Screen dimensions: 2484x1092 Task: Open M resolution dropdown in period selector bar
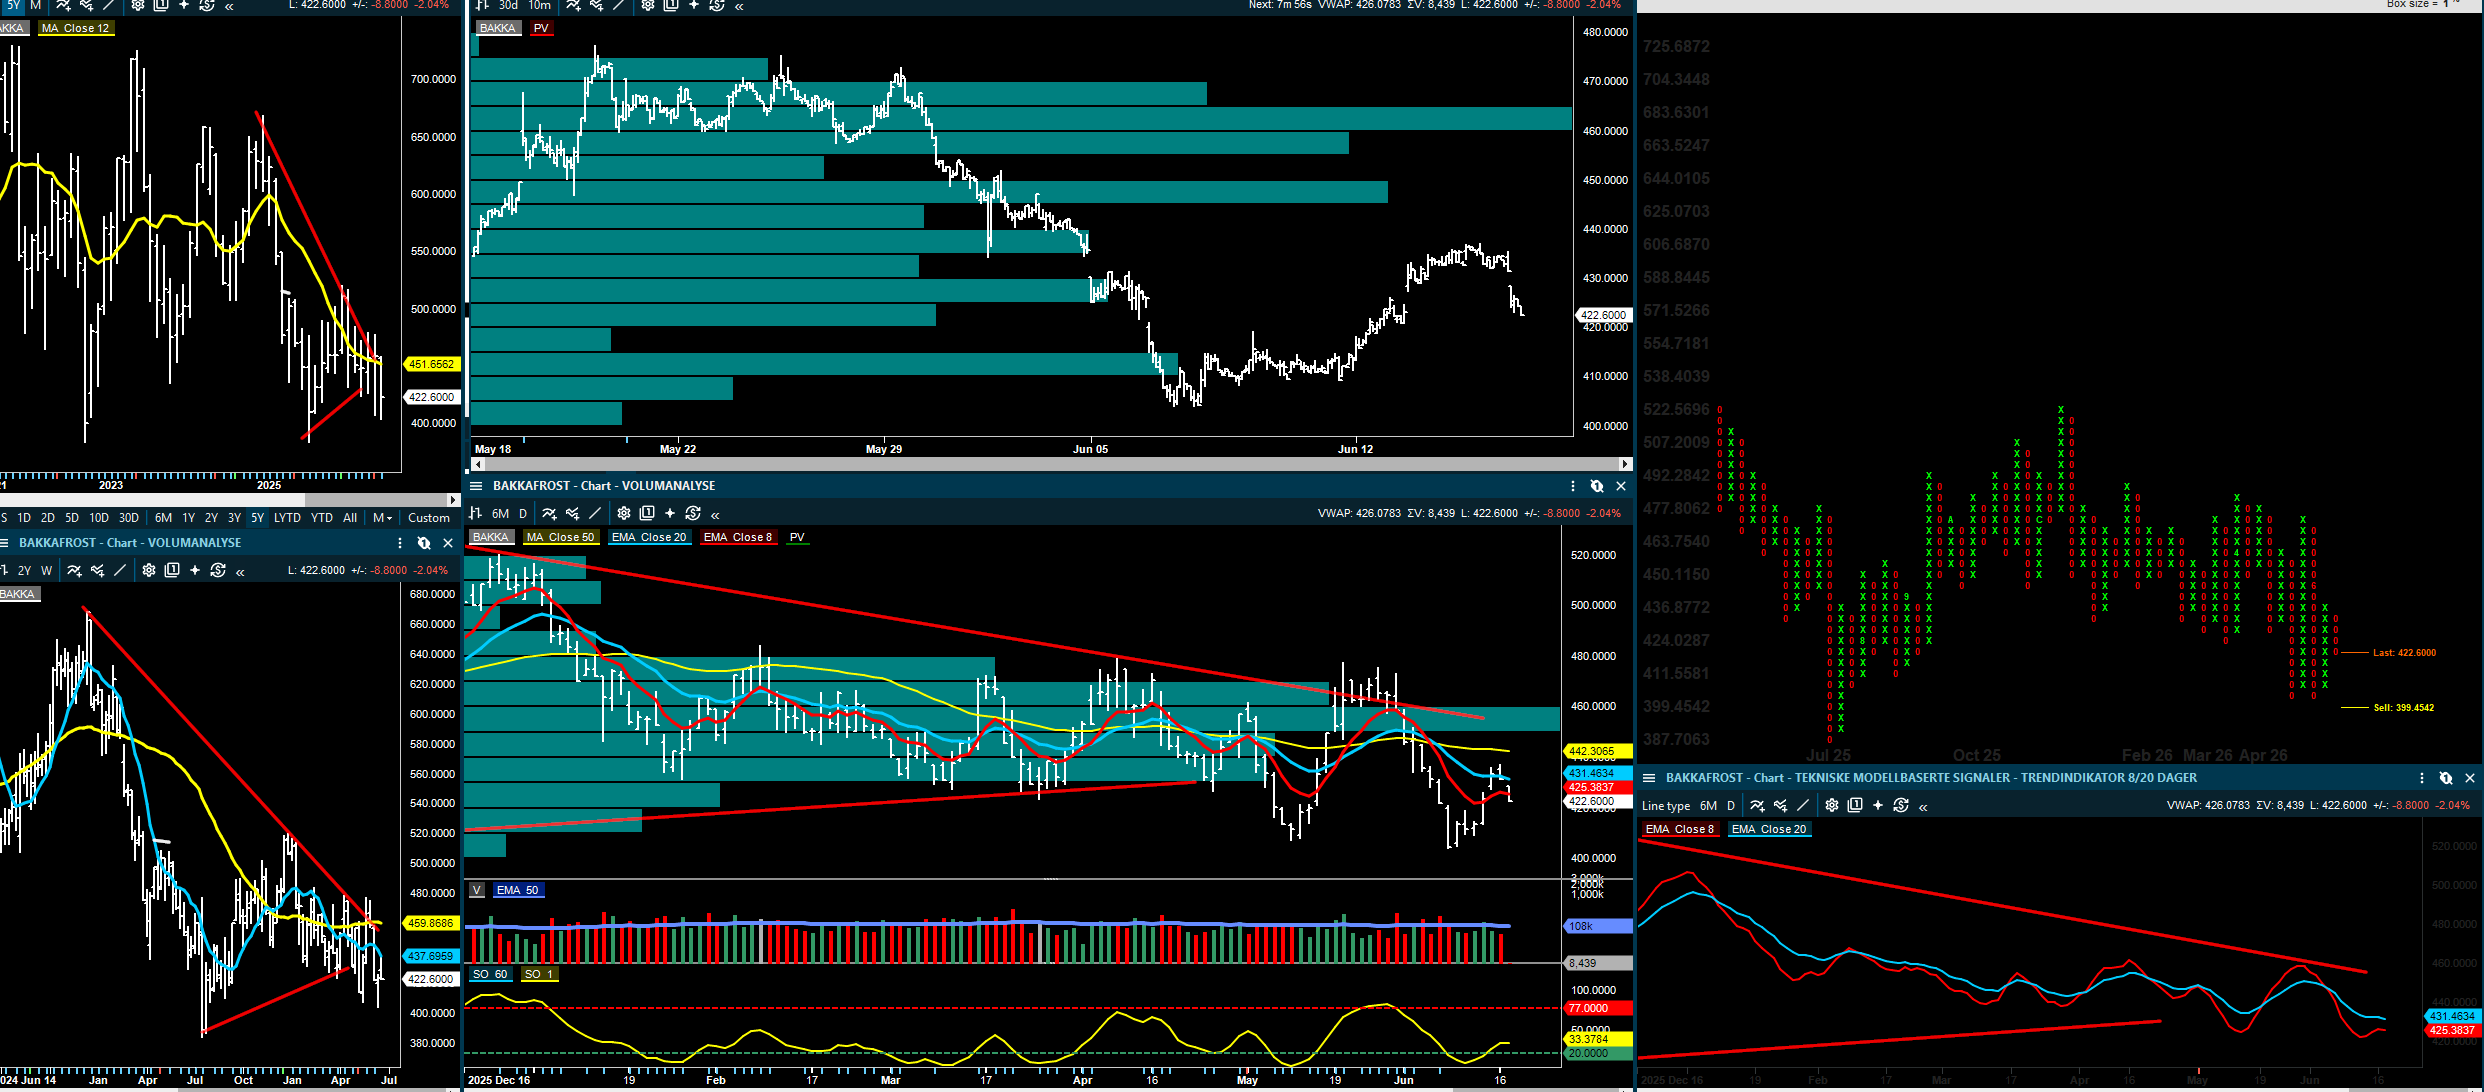382,518
